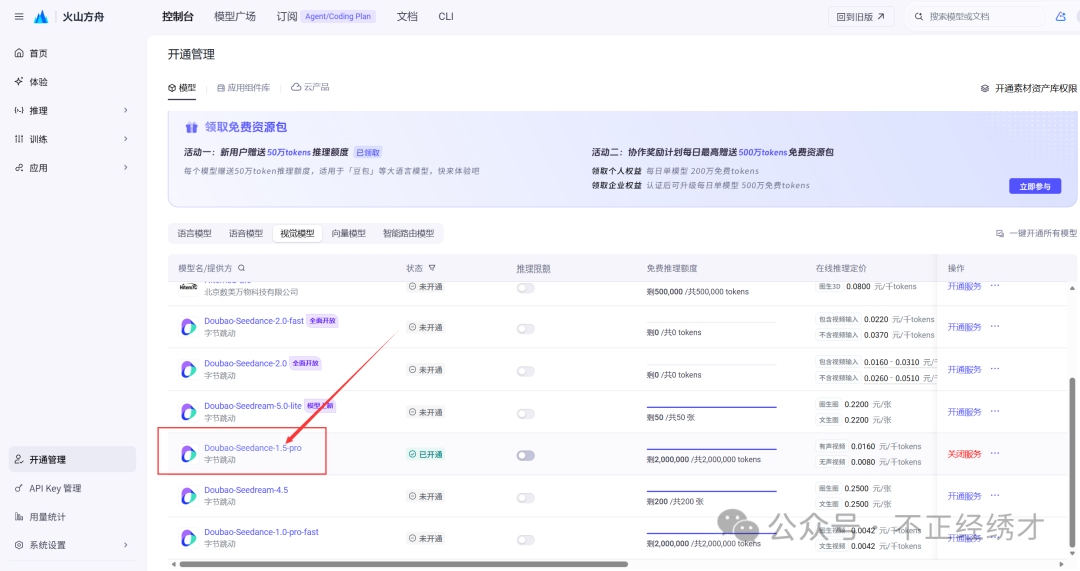
Task: Click 开通服务 for Doubao-Seedance-2.0
Action: (x=964, y=370)
